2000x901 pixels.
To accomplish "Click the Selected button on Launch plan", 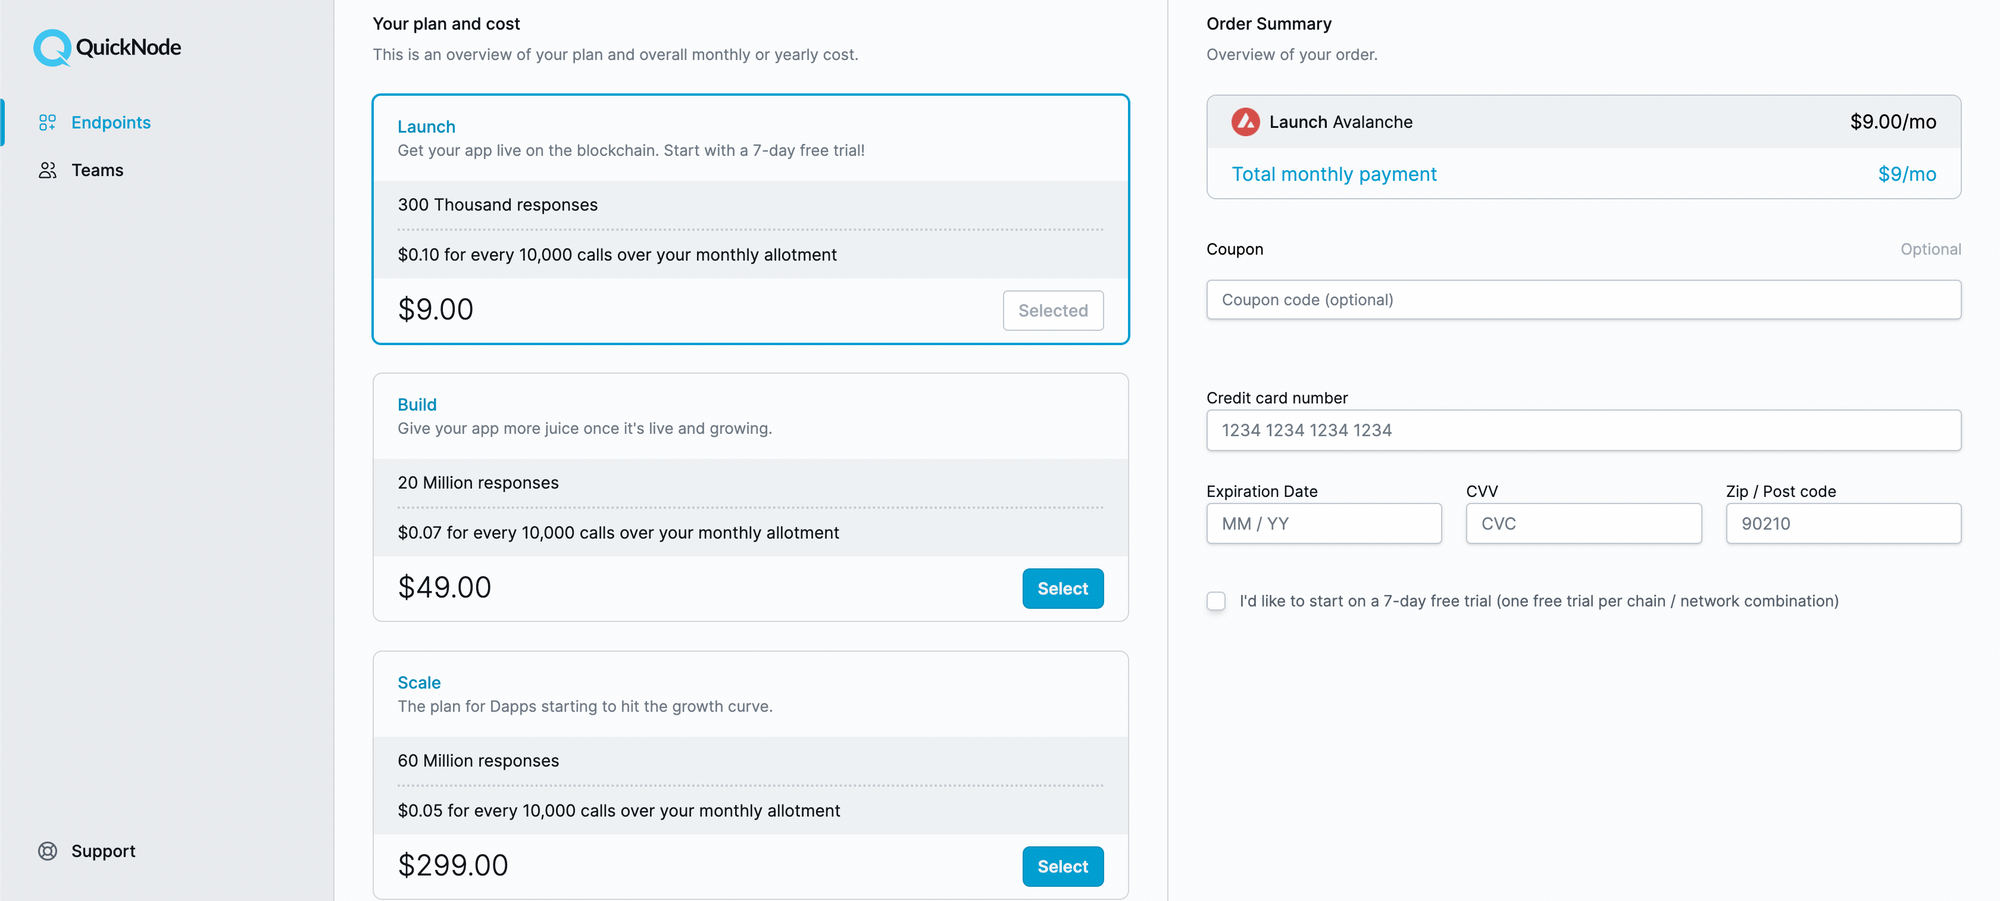I will 1053,311.
